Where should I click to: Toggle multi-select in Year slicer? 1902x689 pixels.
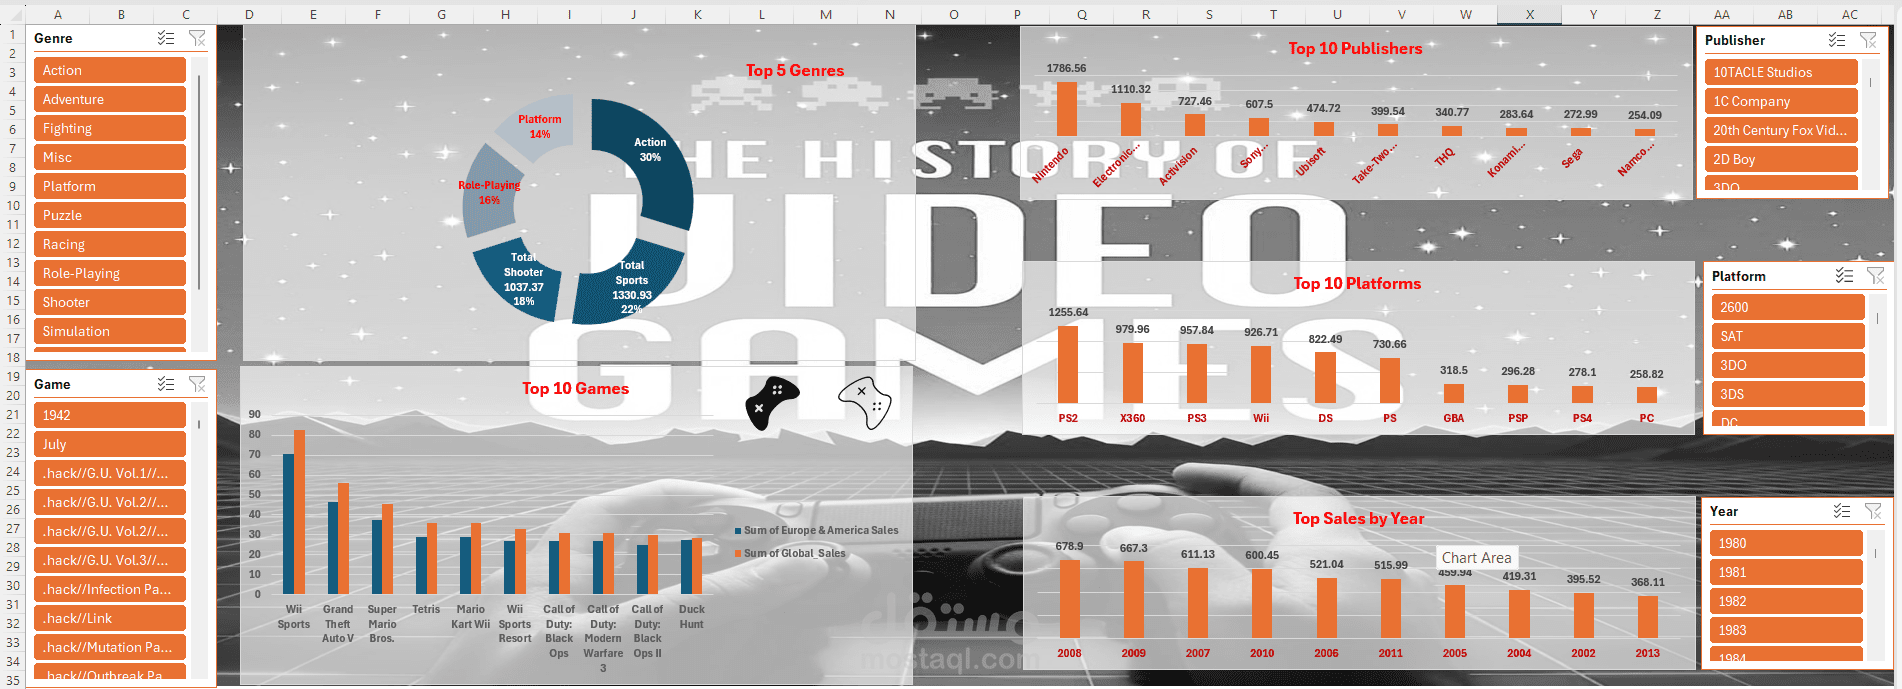click(1842, 511)
